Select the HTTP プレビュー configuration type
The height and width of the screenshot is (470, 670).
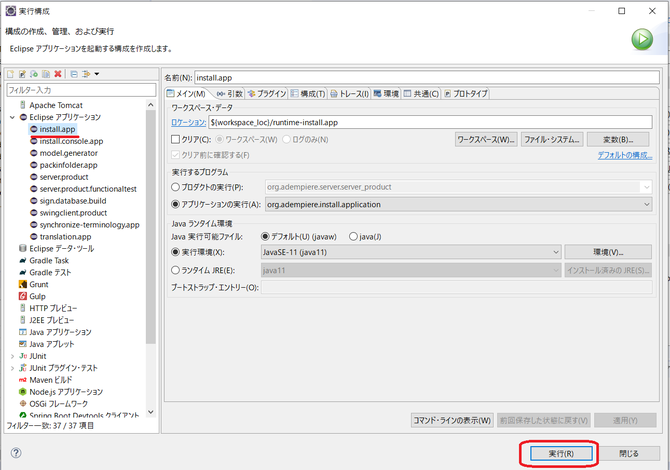point(48,308)
